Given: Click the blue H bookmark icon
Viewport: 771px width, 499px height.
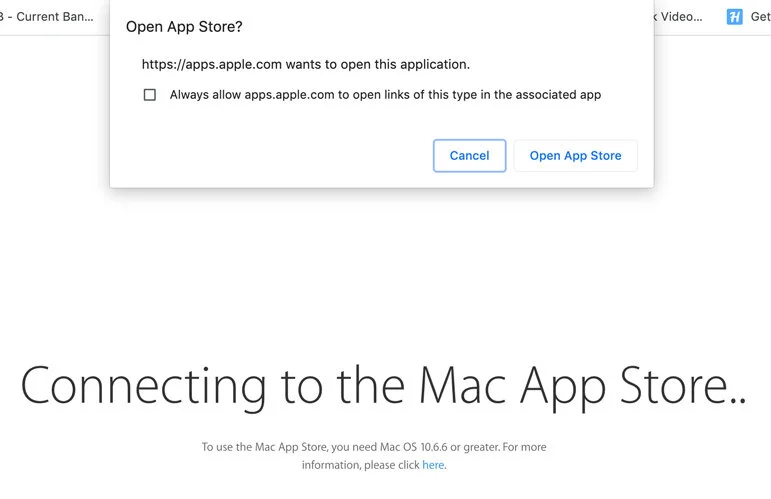Looking at the screenshot, I should (734, 17).
